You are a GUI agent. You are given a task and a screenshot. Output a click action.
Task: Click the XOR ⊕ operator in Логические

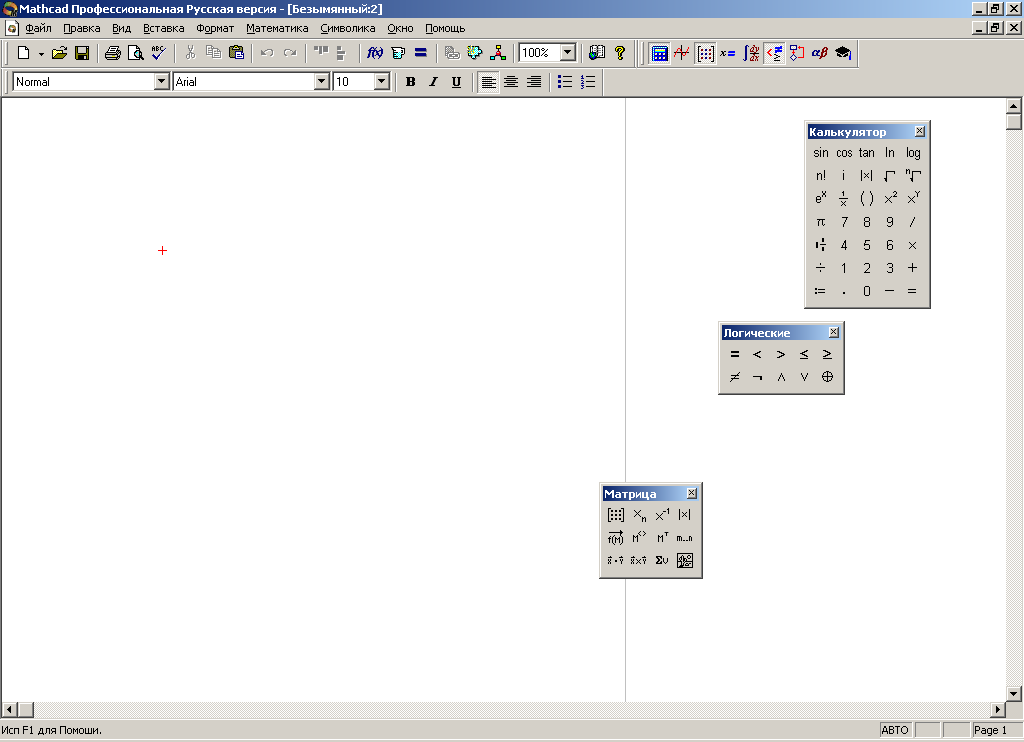[x=827, y=377]
